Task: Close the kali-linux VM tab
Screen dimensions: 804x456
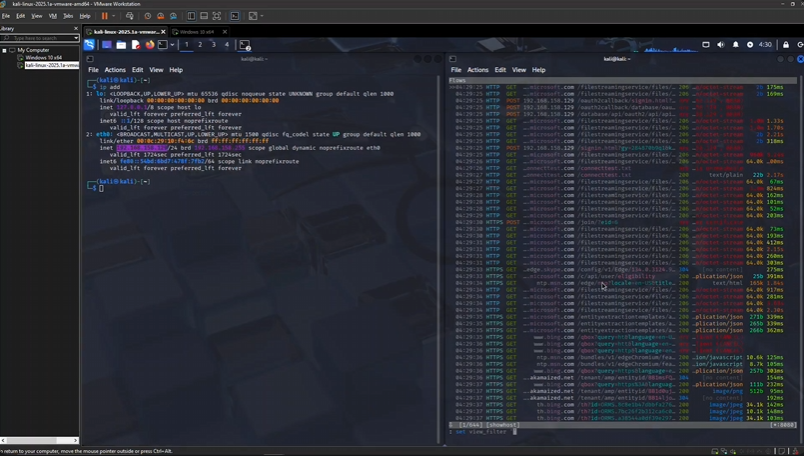Action: coord(164,32)
